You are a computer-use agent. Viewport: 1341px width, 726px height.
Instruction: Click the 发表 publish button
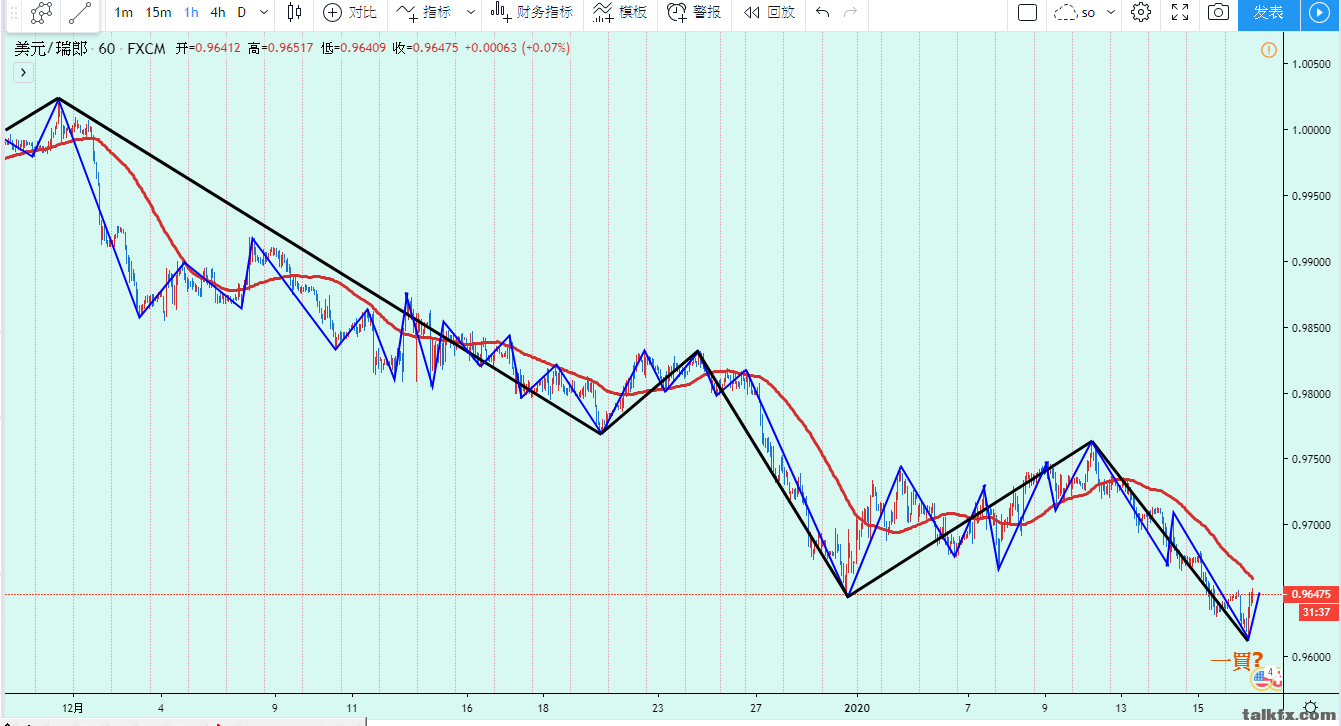click(x=1268, y=13)
